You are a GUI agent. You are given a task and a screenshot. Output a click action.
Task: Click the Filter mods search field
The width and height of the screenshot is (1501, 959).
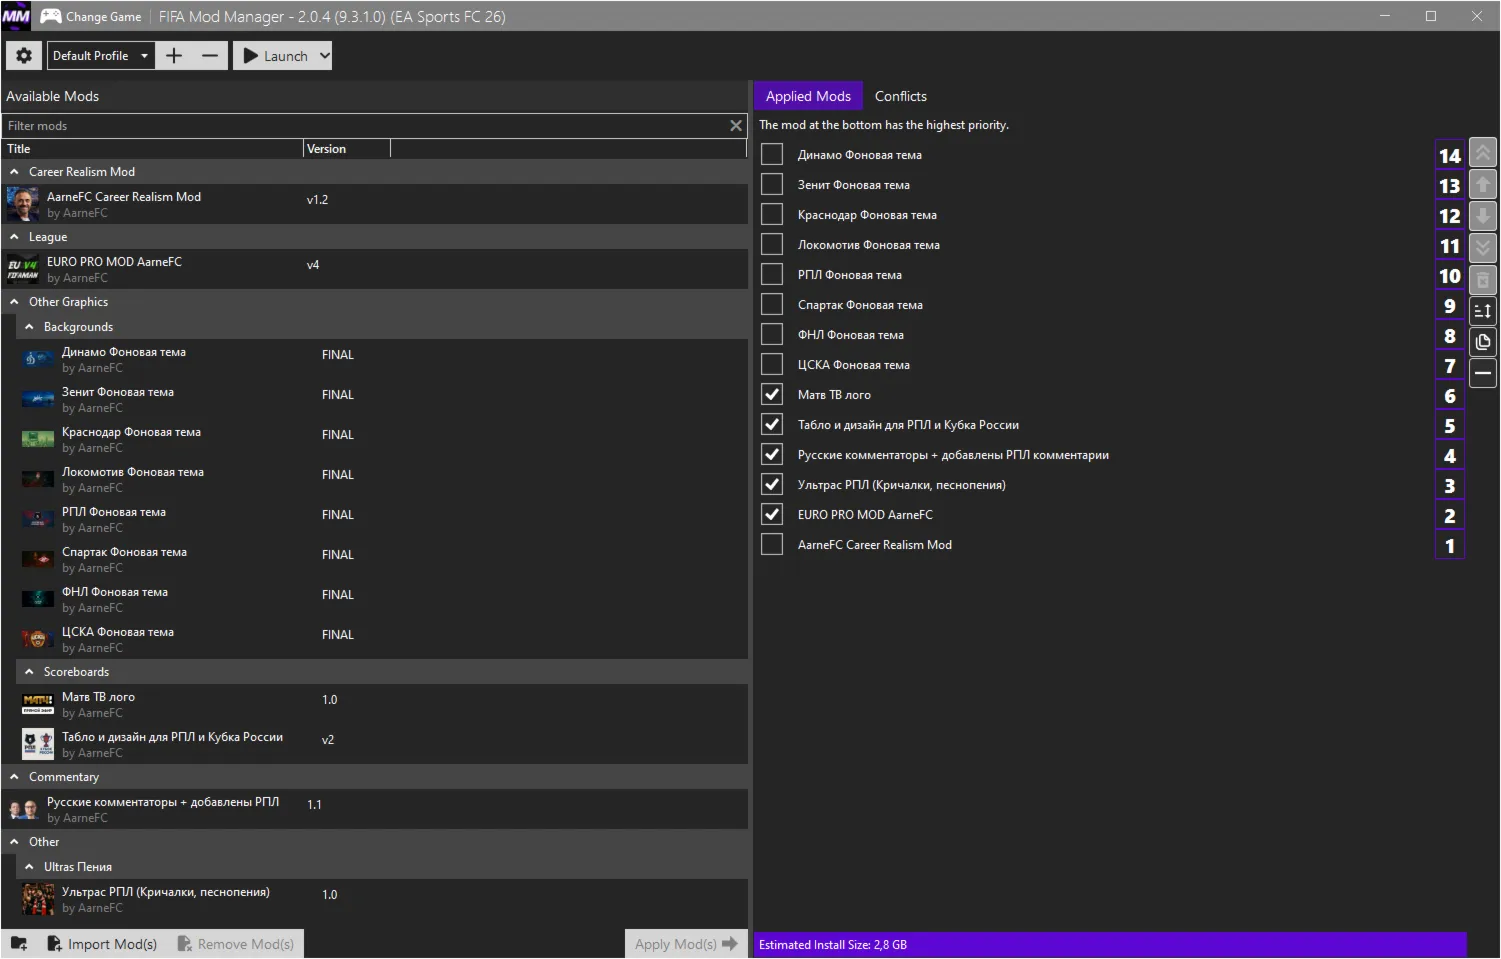(365, 126)
